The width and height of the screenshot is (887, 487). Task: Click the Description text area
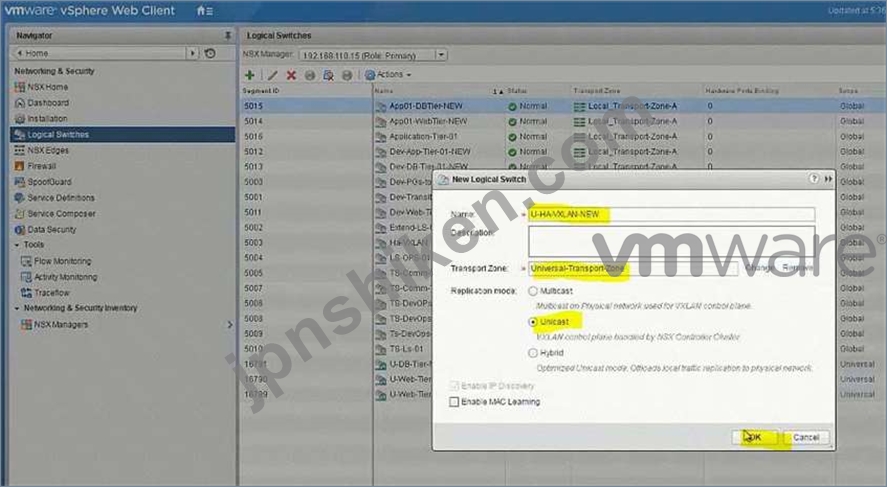[672, 242]
